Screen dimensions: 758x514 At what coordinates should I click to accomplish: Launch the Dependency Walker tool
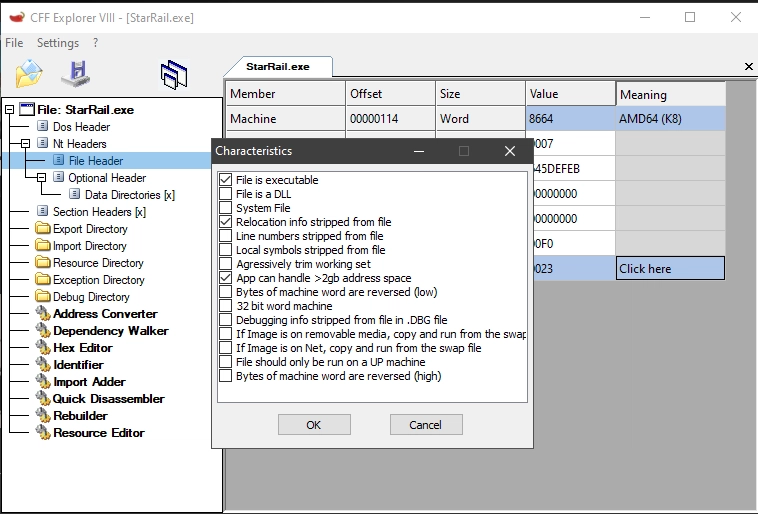[110, 331]
